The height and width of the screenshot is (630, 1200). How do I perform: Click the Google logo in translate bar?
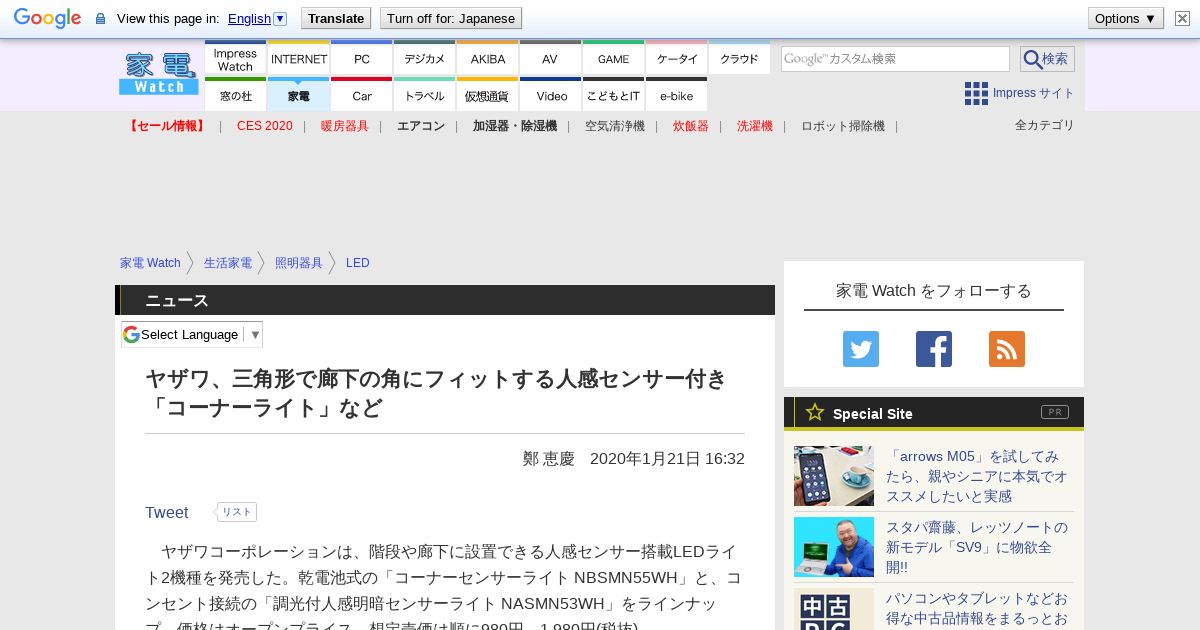click(x=47, y=18)
